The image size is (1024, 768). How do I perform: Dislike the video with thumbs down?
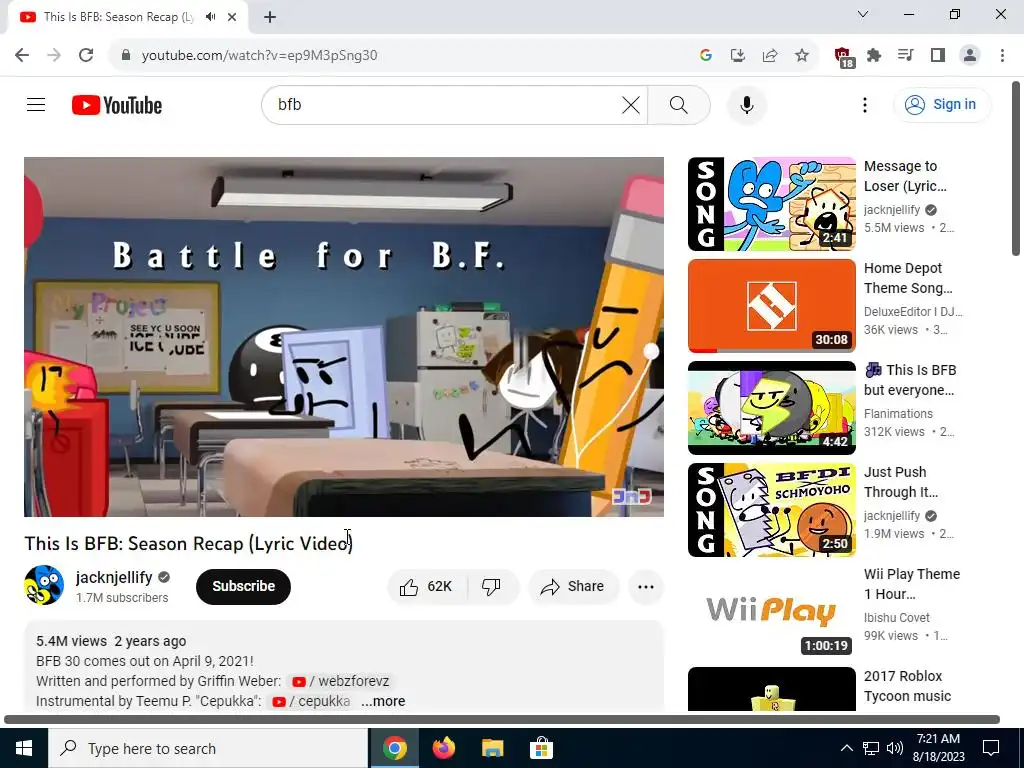[x=492, y=586]
